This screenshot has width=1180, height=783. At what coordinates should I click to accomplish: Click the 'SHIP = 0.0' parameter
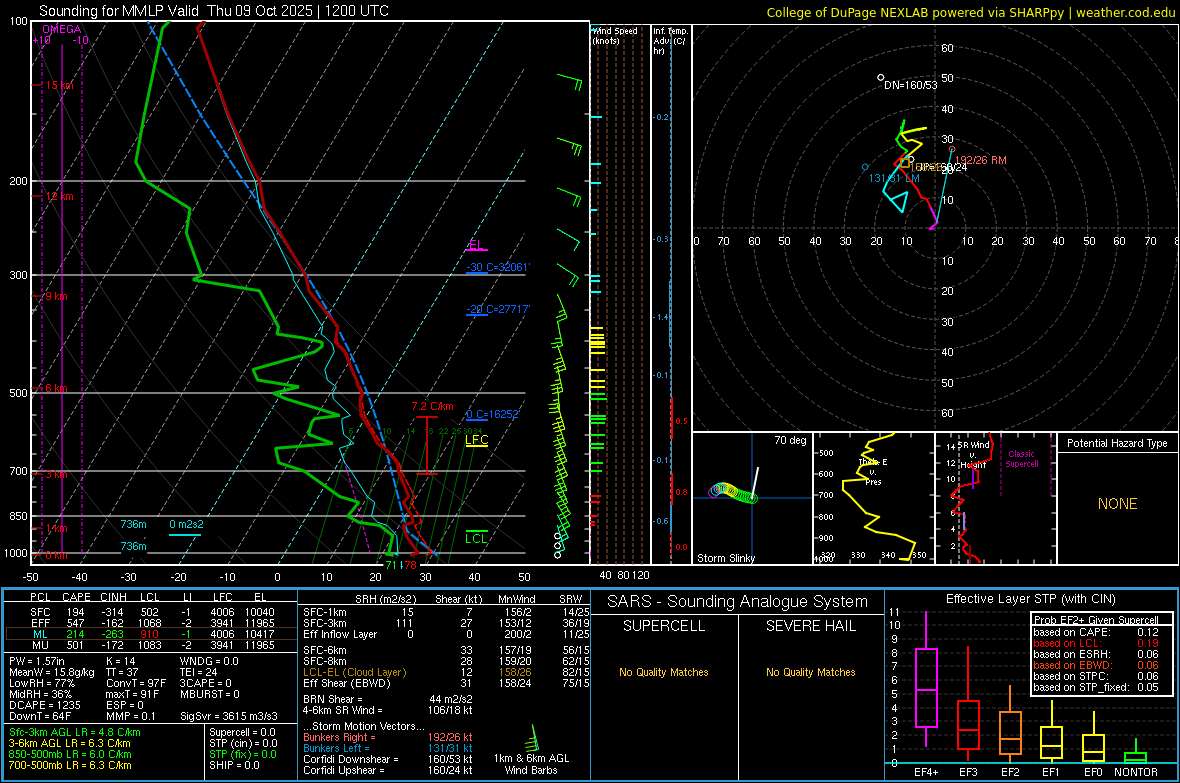click(234, 765)
